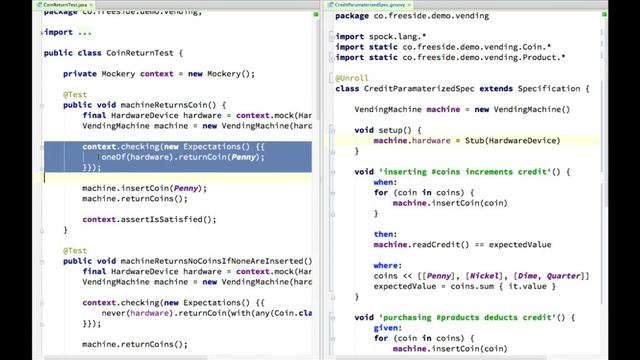640x360 pixels.
Task: Click 'CreditParamaterizedSpec' class name
Action: tap(419, 89)
